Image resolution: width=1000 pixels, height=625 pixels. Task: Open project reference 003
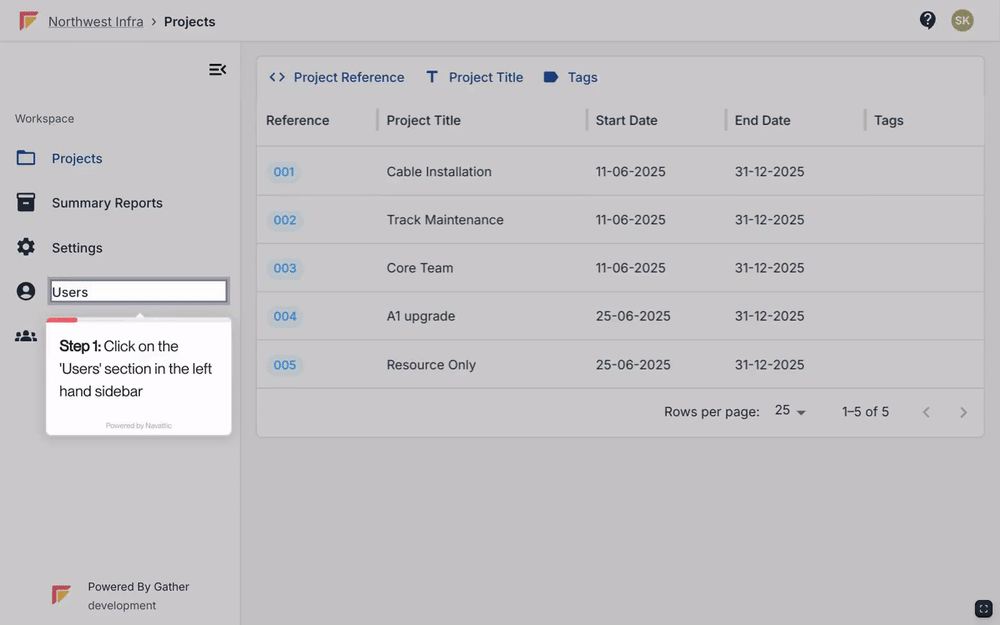[284, 268]
